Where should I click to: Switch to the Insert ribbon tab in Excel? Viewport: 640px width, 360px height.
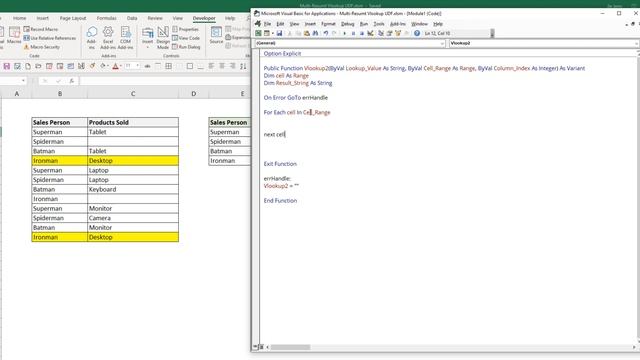coord(42,18)
